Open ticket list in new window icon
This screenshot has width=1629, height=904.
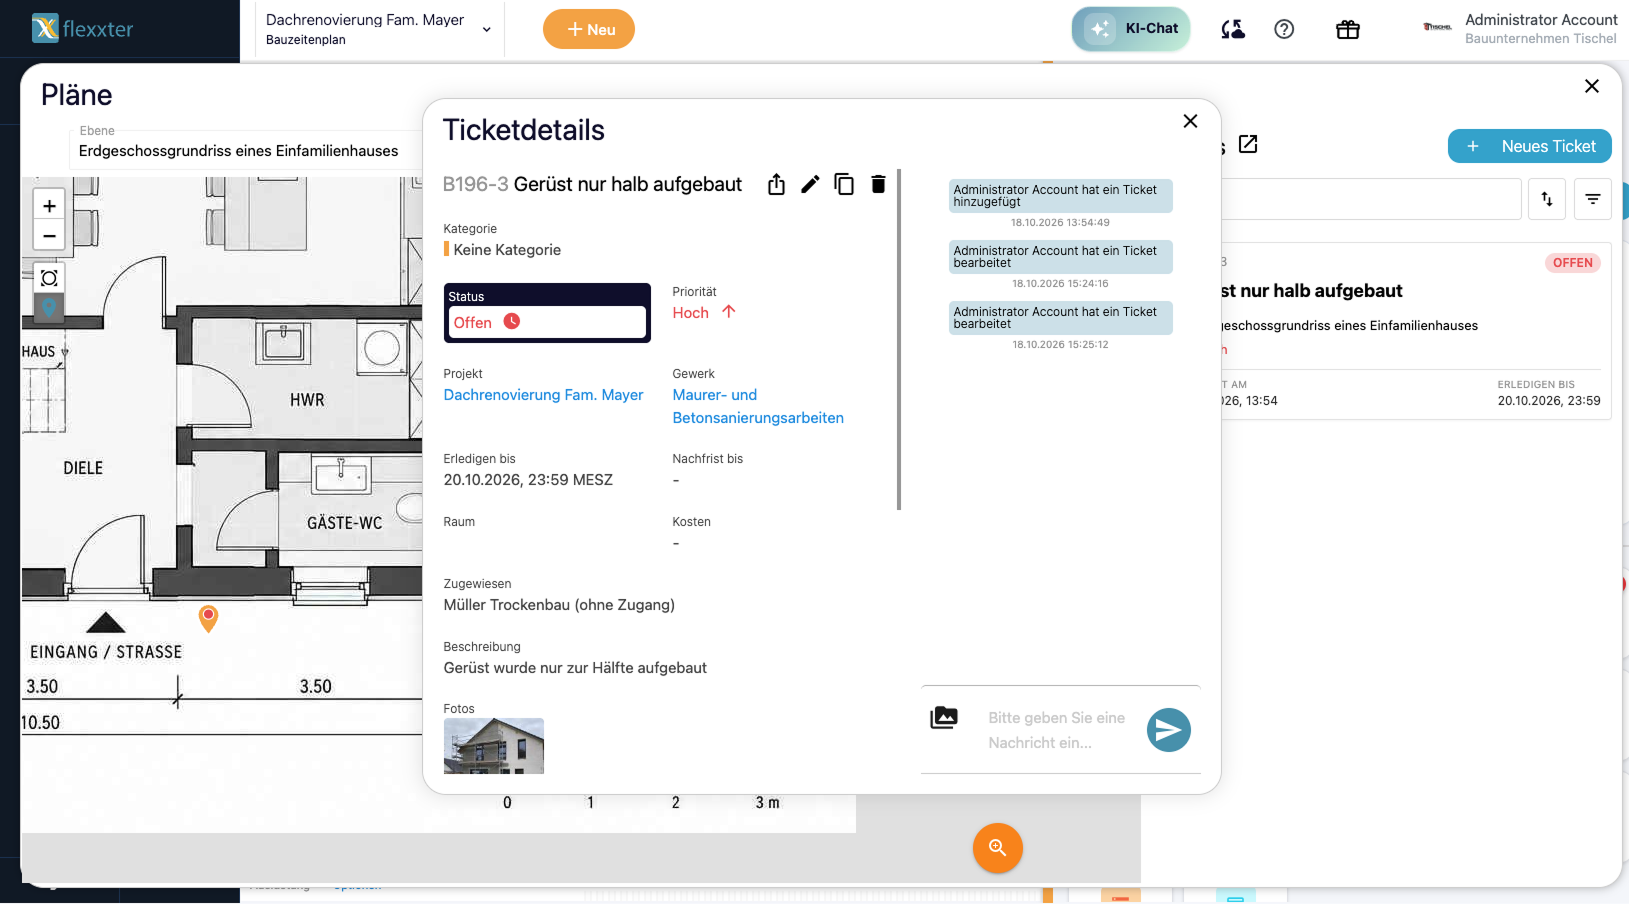1248,144
